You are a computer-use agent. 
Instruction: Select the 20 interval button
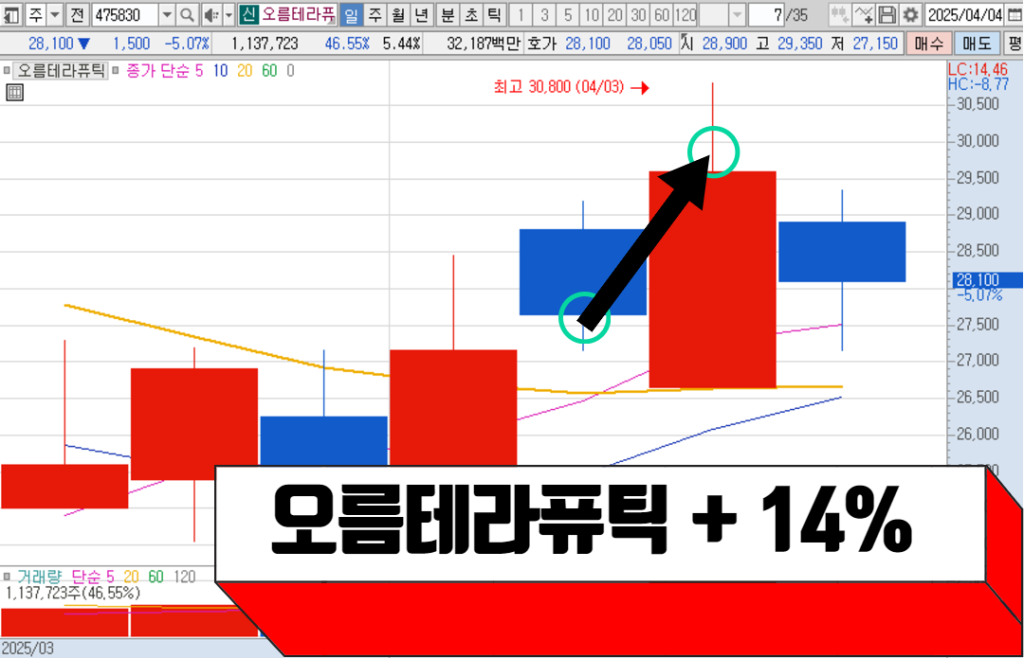pos(615,14)
